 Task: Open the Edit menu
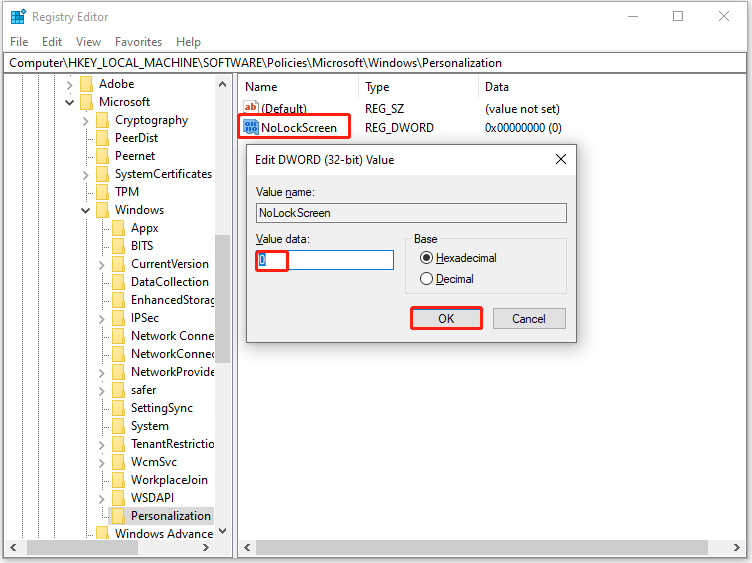52,42
